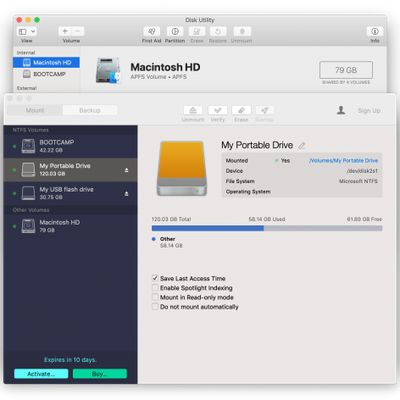Select Macintosh HD under Other Volumes
This screenshot has height=400, width=400.
(x=70, y=226)
